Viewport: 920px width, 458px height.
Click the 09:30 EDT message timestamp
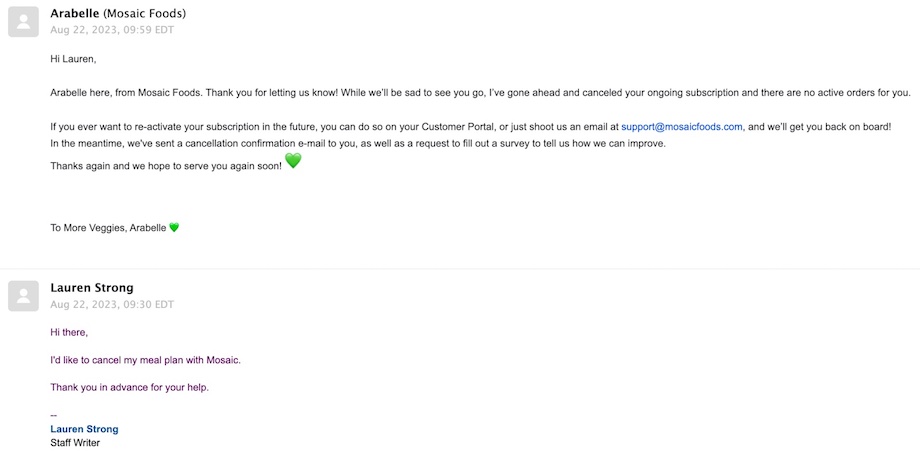point(112,304)
